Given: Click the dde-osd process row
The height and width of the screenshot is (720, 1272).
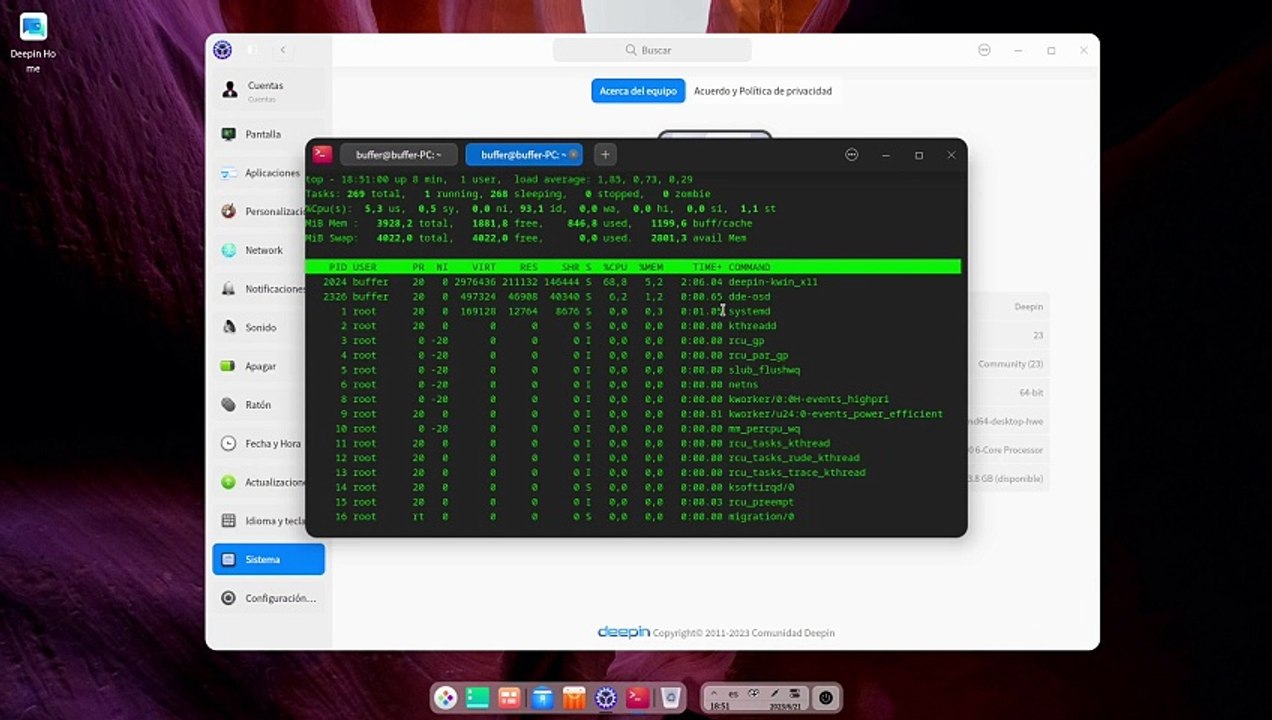Looking at the screenshot, I should 632,297.
